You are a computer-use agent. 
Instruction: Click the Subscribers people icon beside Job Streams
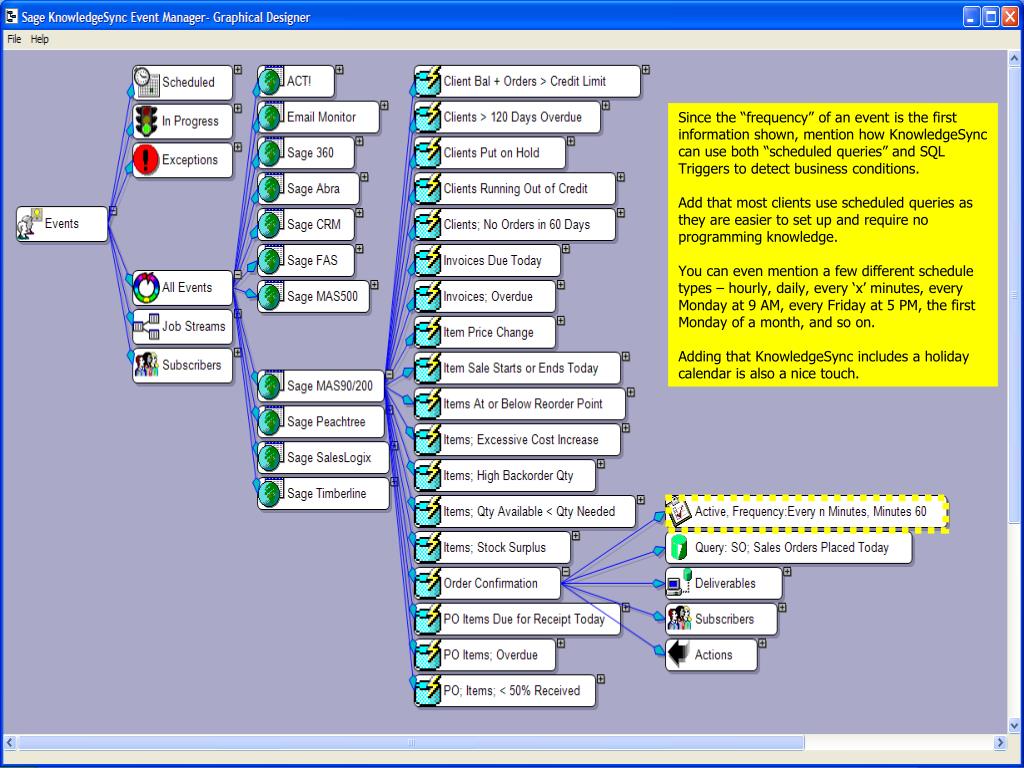pos(146,365)
